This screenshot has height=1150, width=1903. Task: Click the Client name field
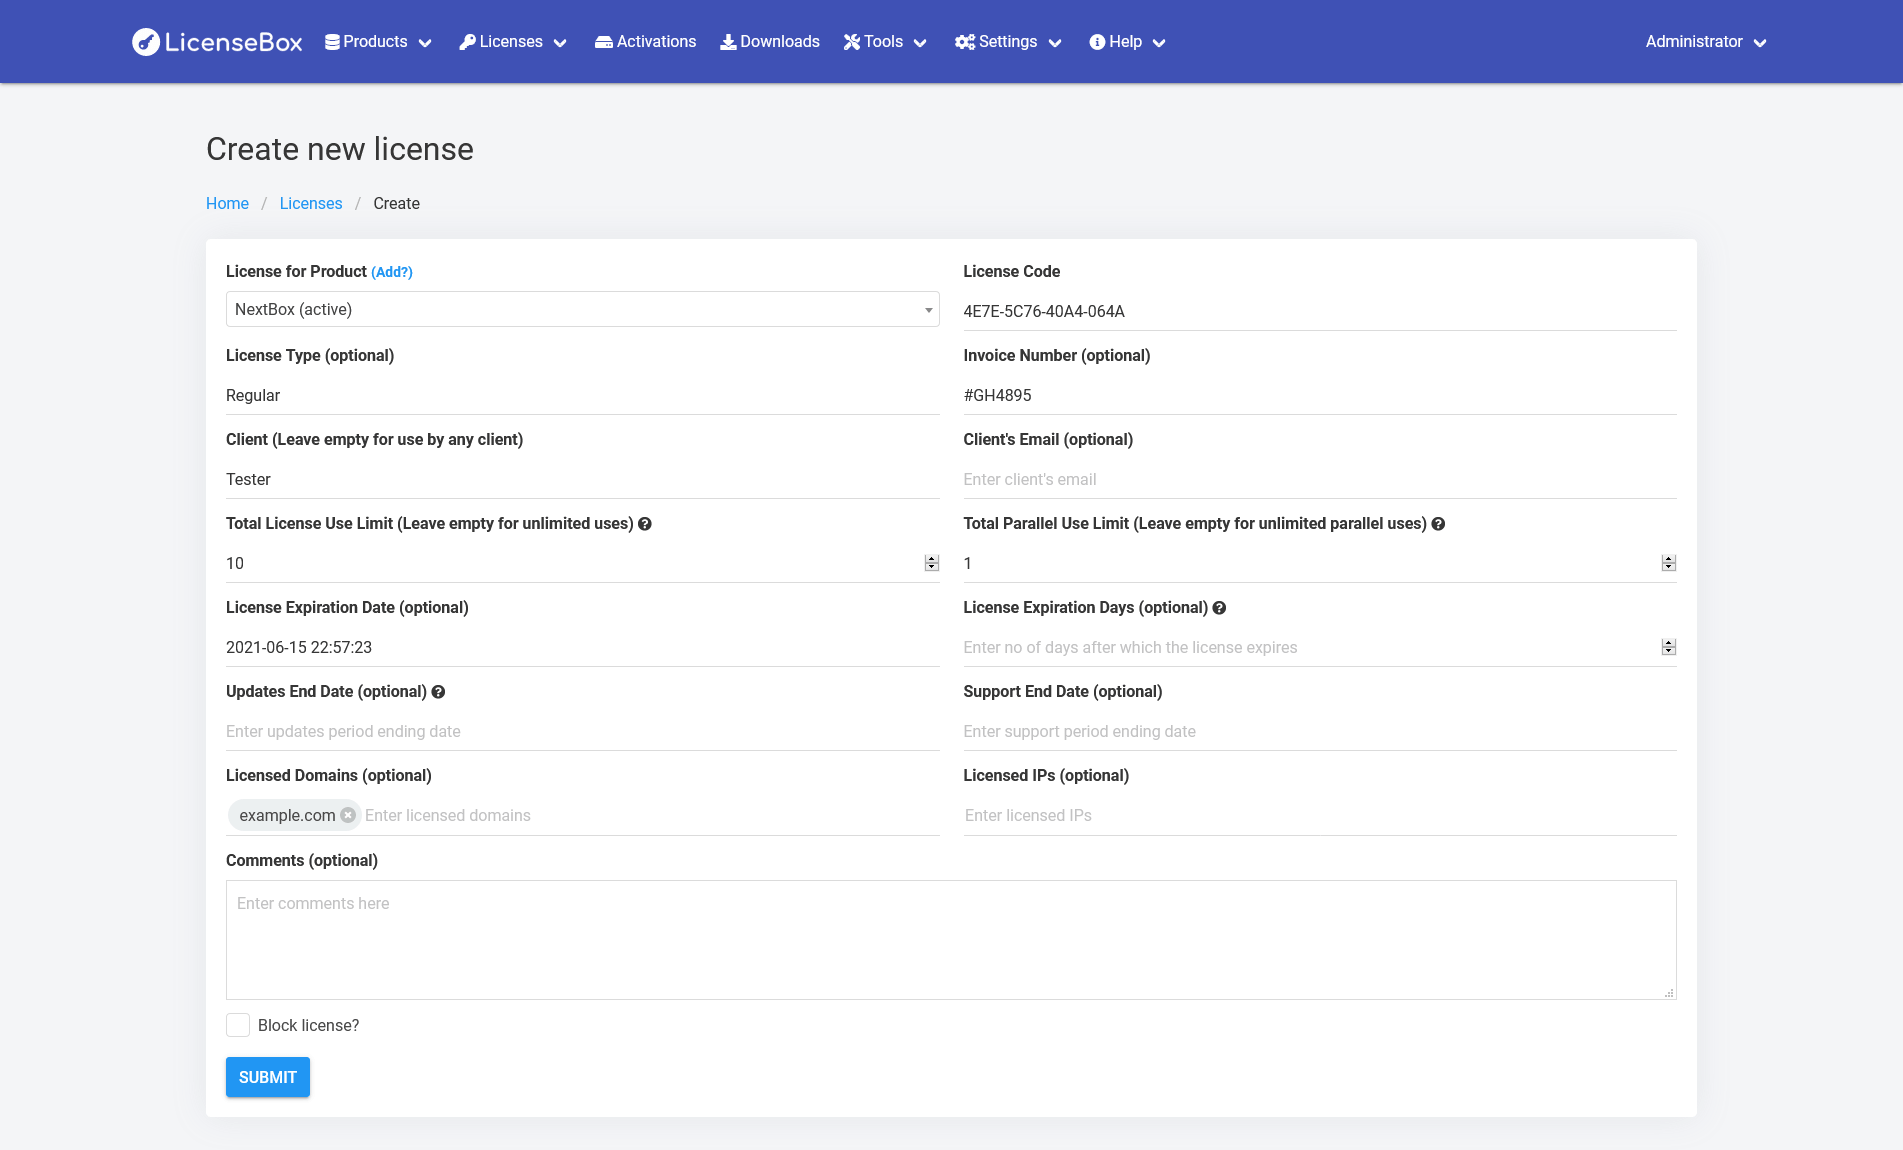(583, 479)
